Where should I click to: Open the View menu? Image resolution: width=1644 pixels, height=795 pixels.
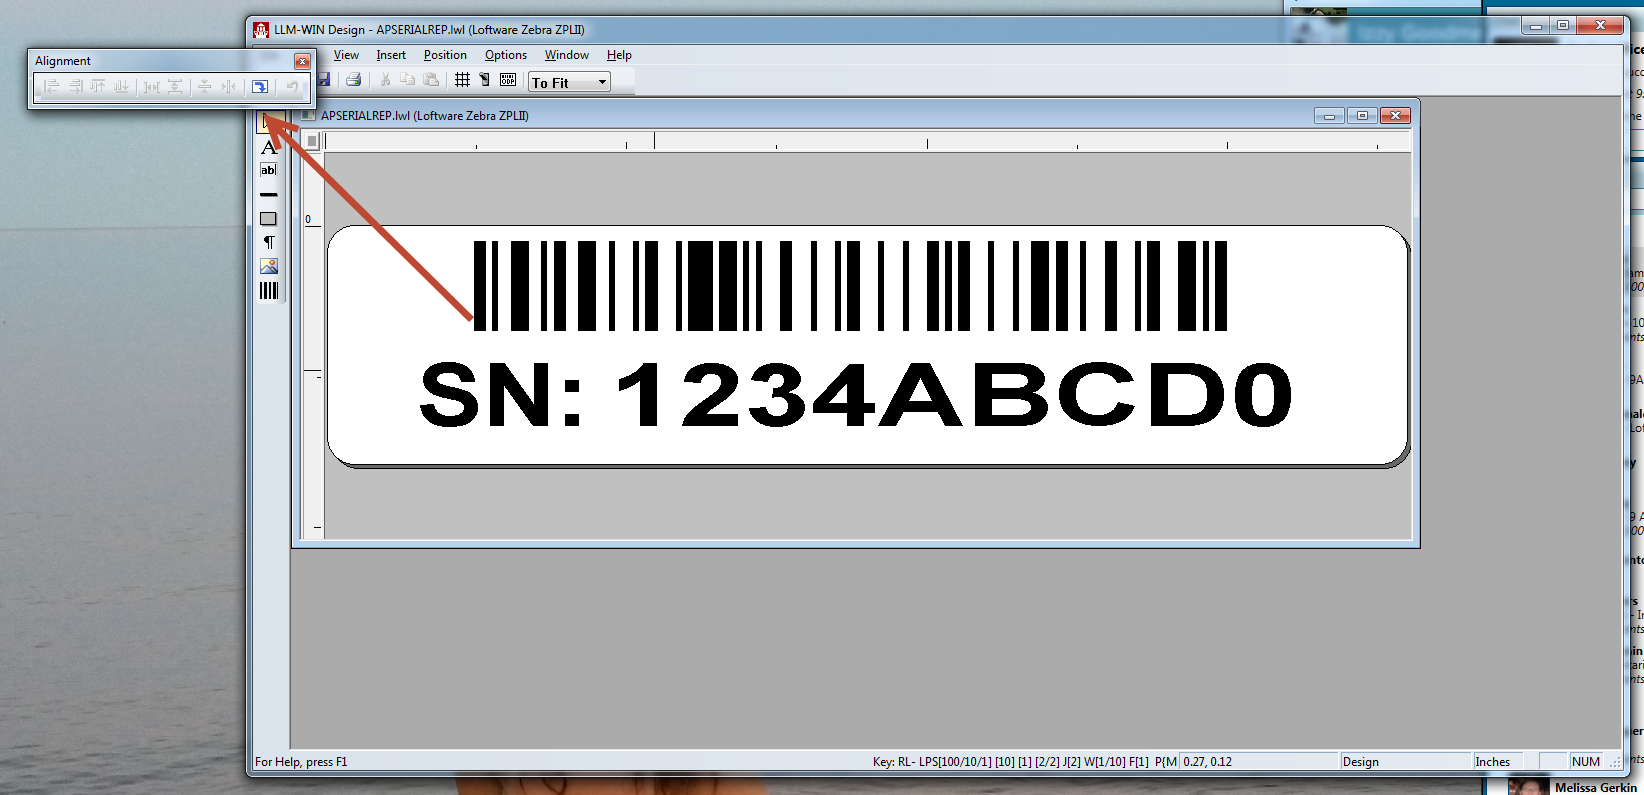(346, 55)
